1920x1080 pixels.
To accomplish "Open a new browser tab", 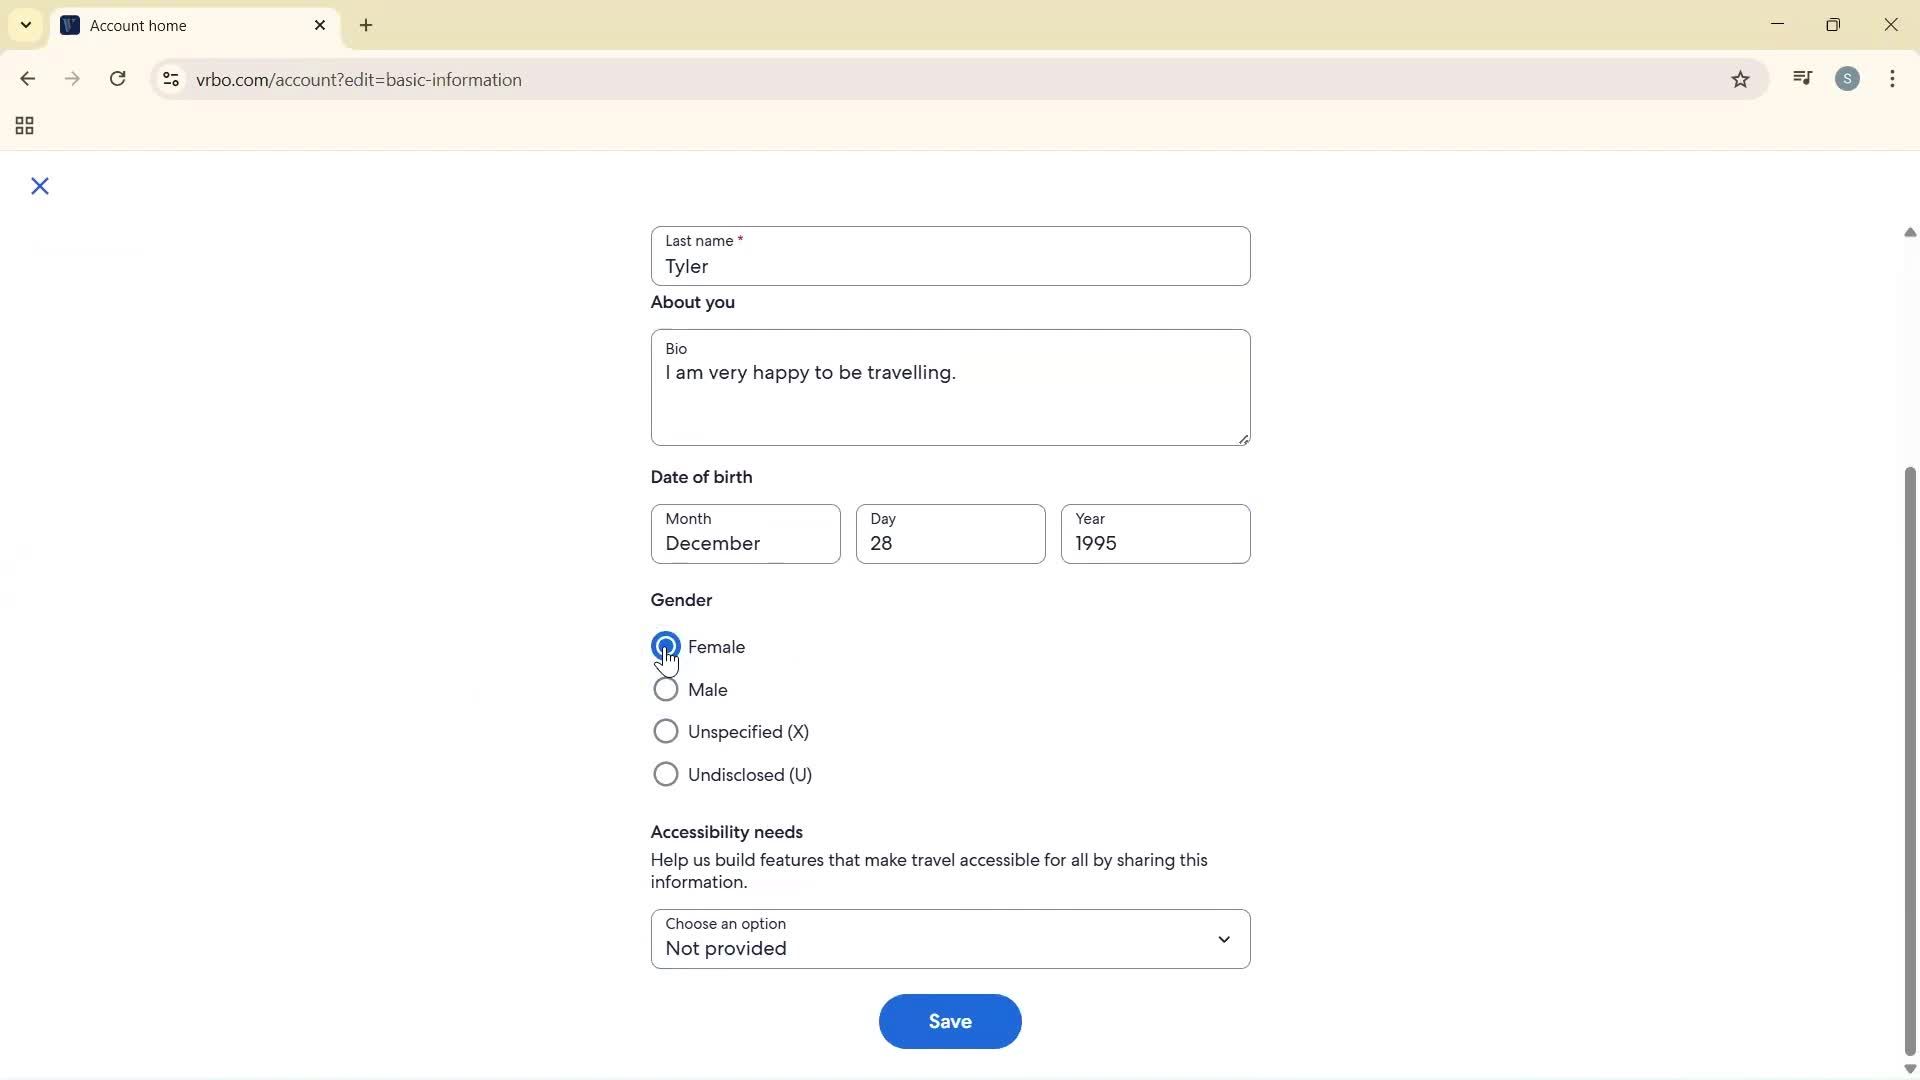I will (366, 25).
